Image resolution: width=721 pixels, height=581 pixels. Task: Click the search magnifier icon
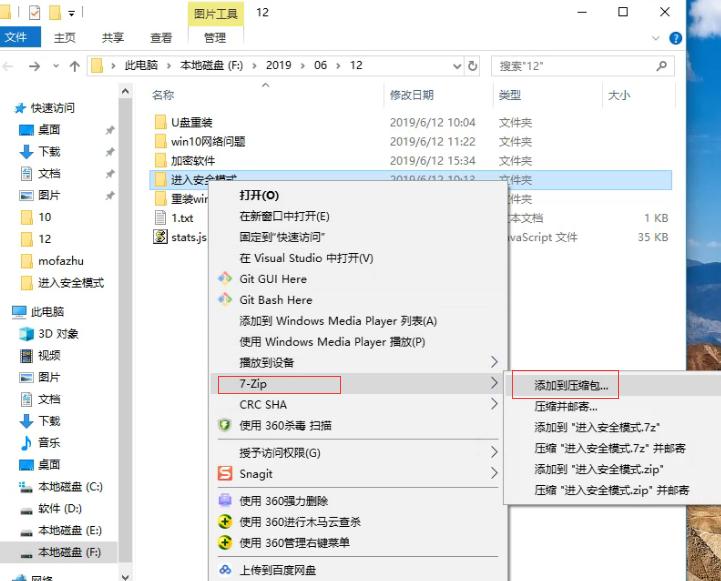coord(661,66)
